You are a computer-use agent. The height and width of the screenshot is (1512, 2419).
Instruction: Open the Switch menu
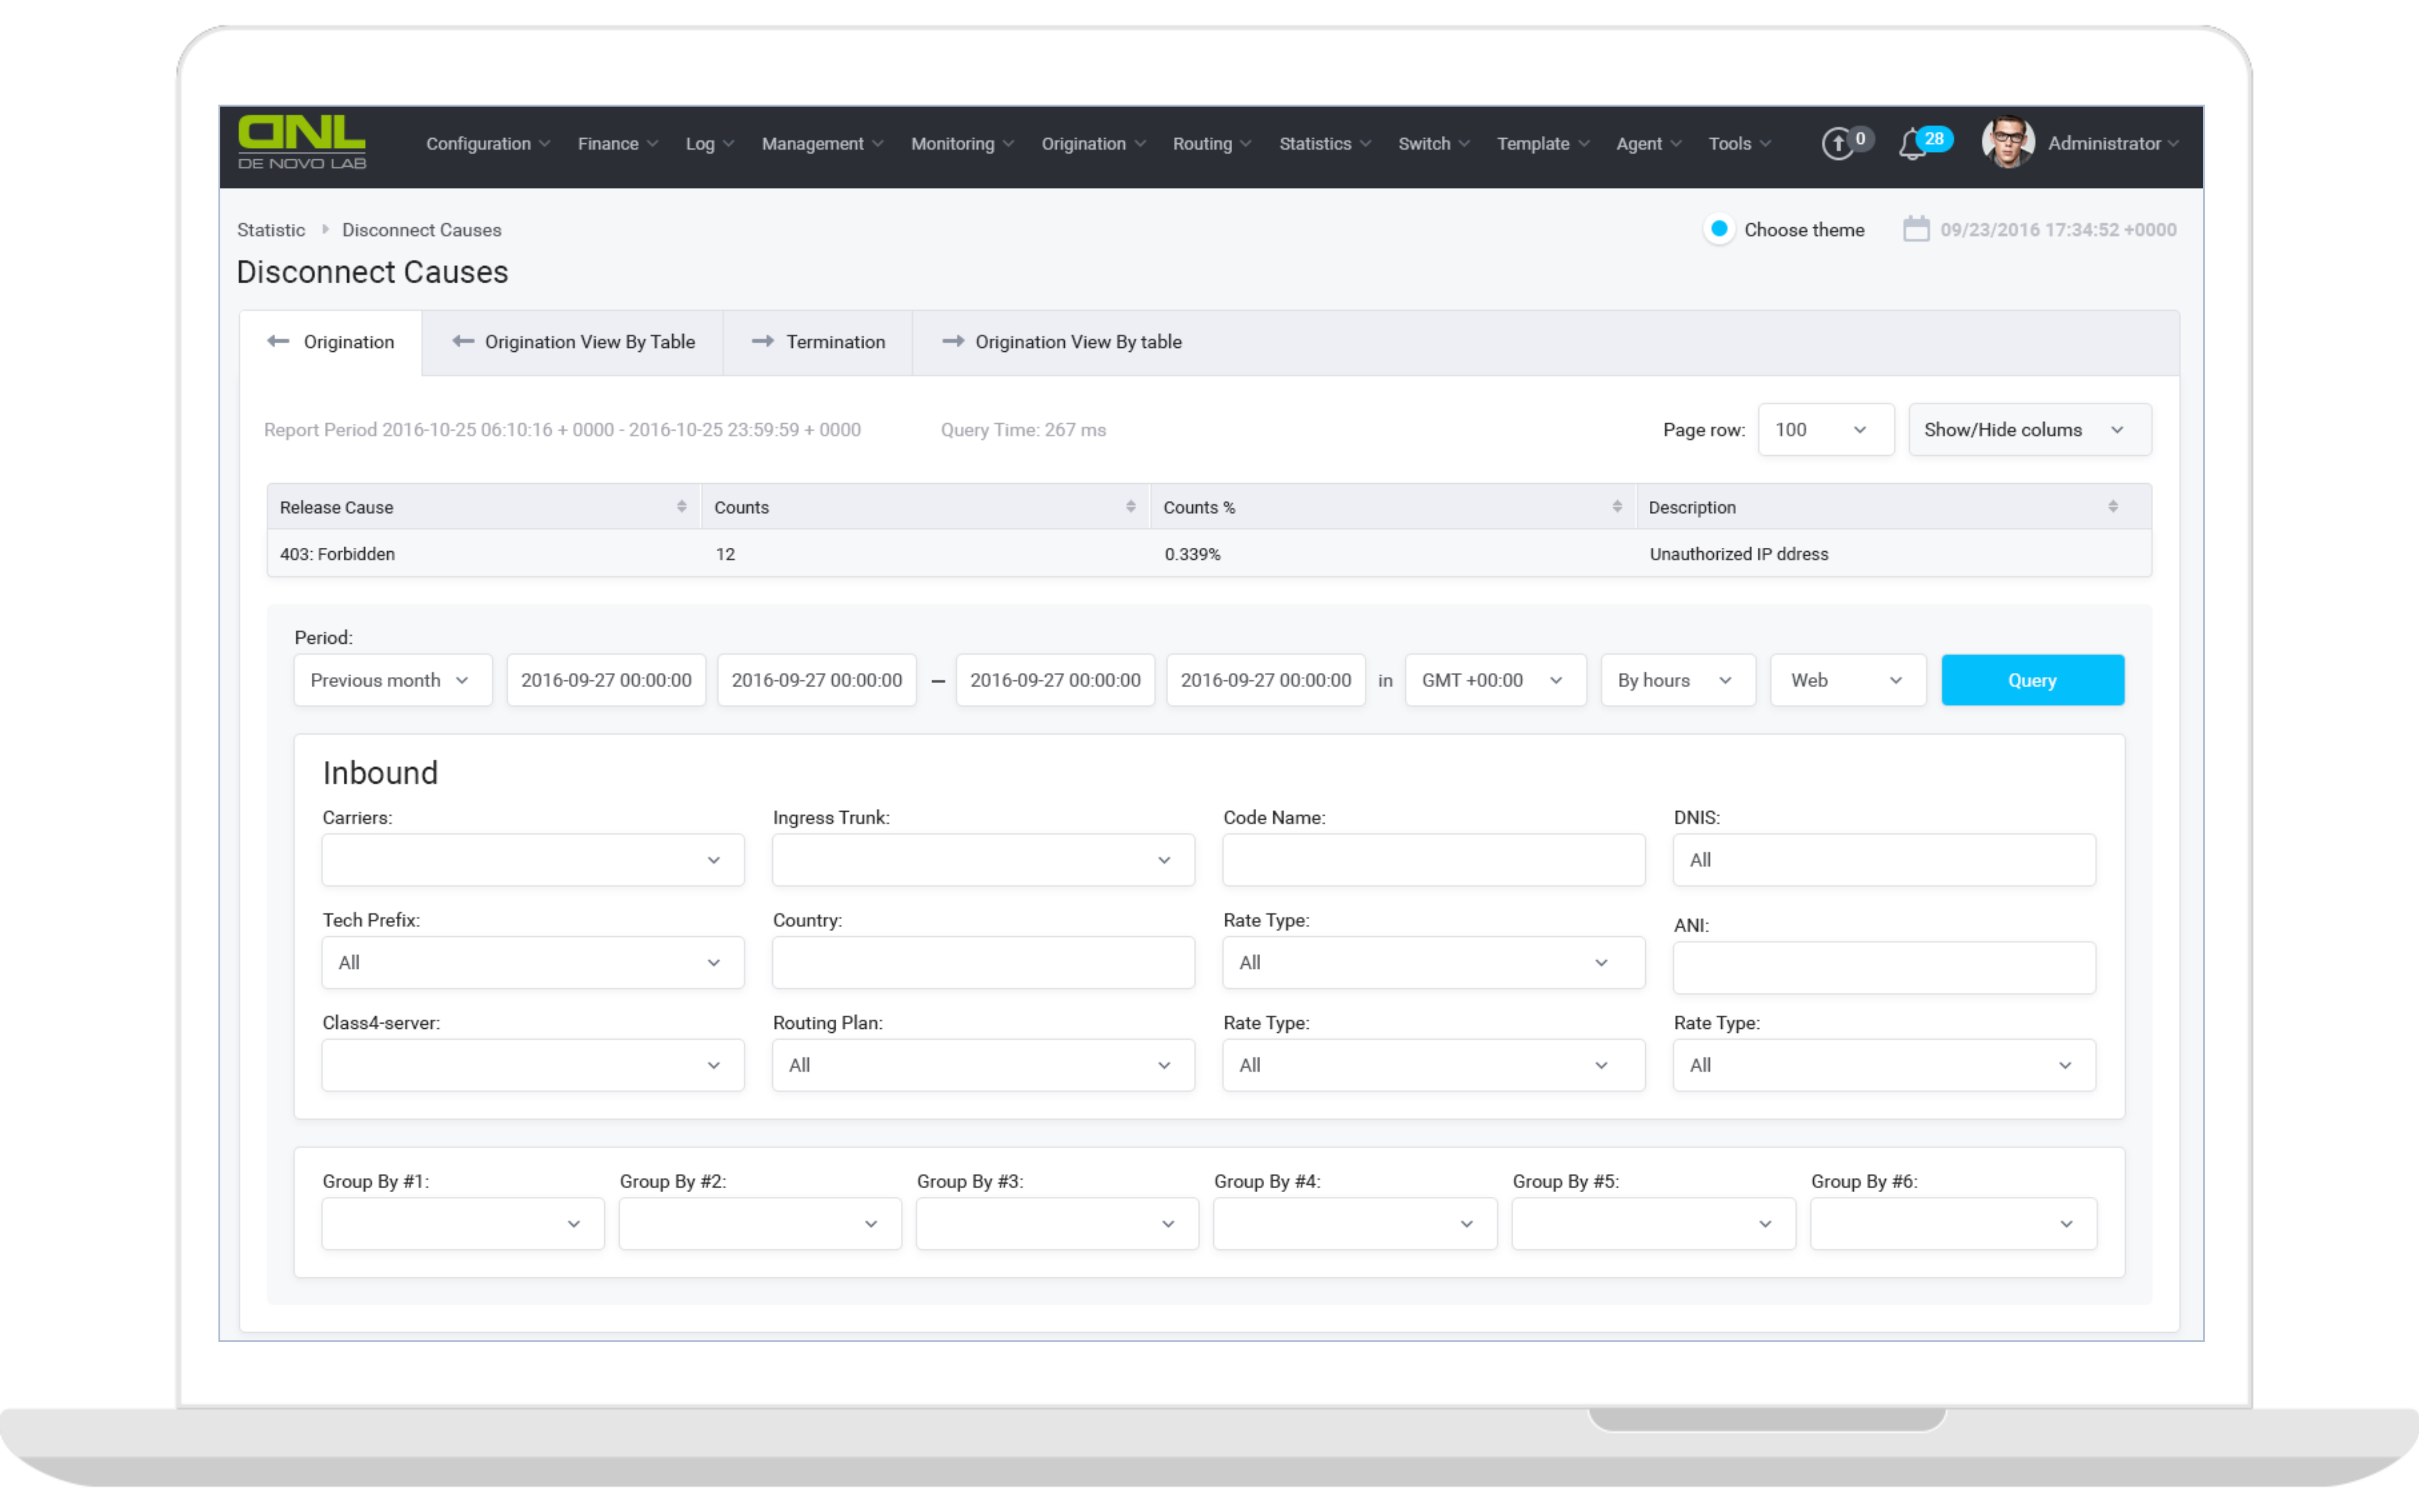pyautogui.click(x=1433, y=144)
